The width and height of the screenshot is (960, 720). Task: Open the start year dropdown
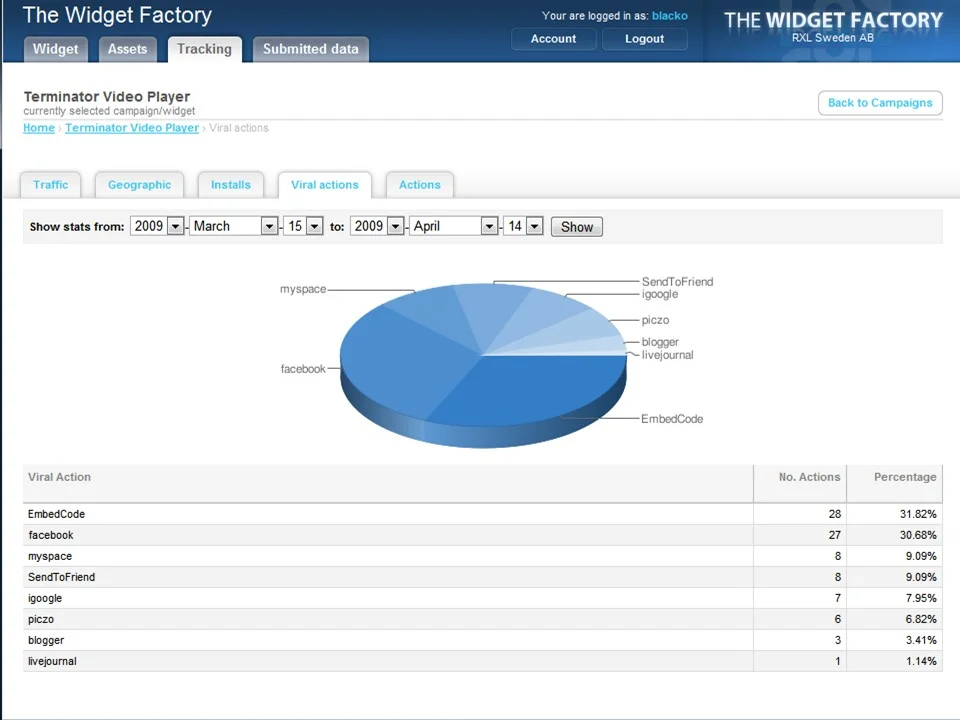coord(157,227)
